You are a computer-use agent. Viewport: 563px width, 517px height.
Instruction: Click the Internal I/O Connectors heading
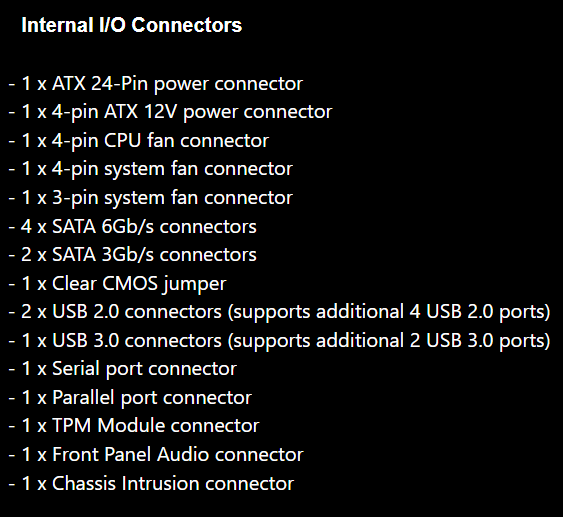pos(131,25)
